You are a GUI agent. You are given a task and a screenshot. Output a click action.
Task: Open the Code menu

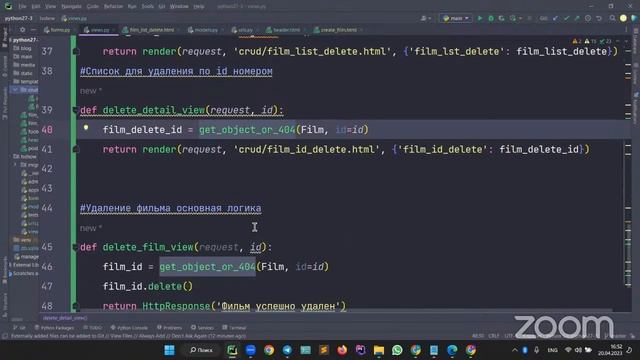tap(93, 7)
